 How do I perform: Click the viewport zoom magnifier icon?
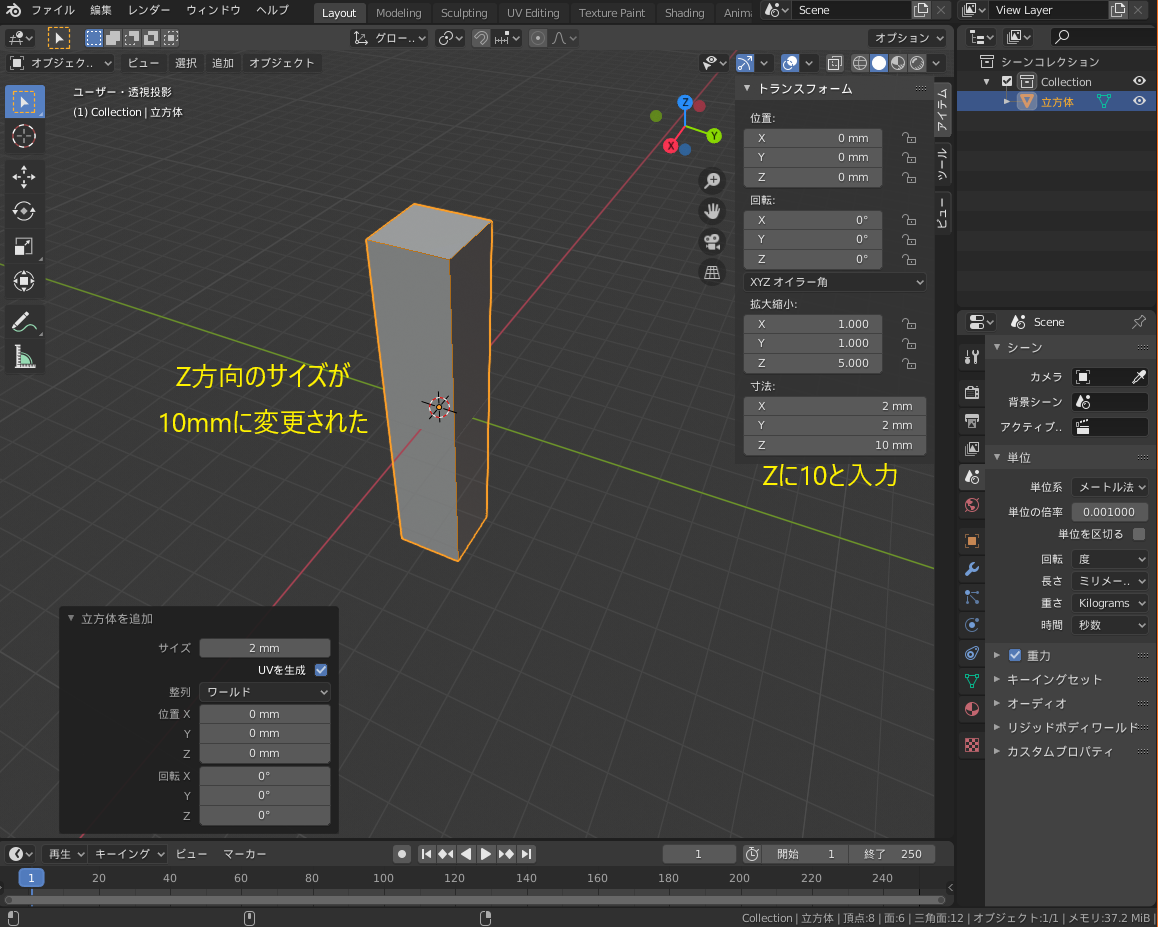tap(712, 181)
